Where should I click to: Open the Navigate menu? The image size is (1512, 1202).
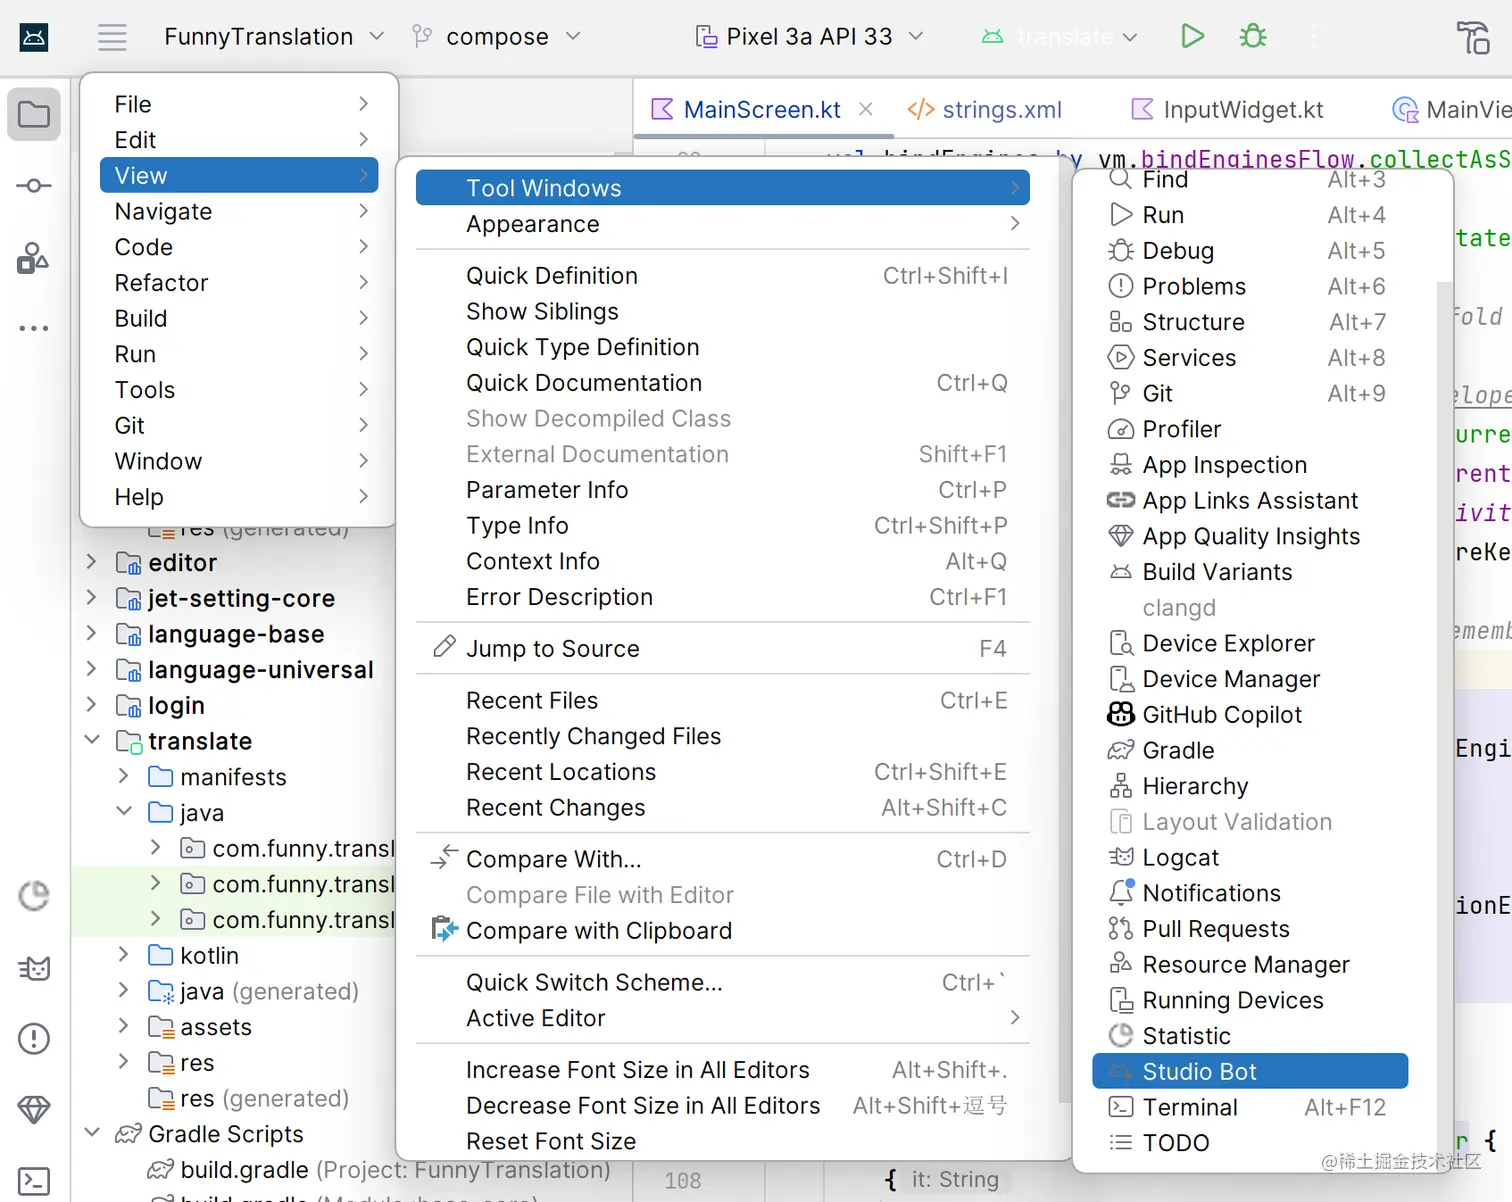tap(239, 211)
